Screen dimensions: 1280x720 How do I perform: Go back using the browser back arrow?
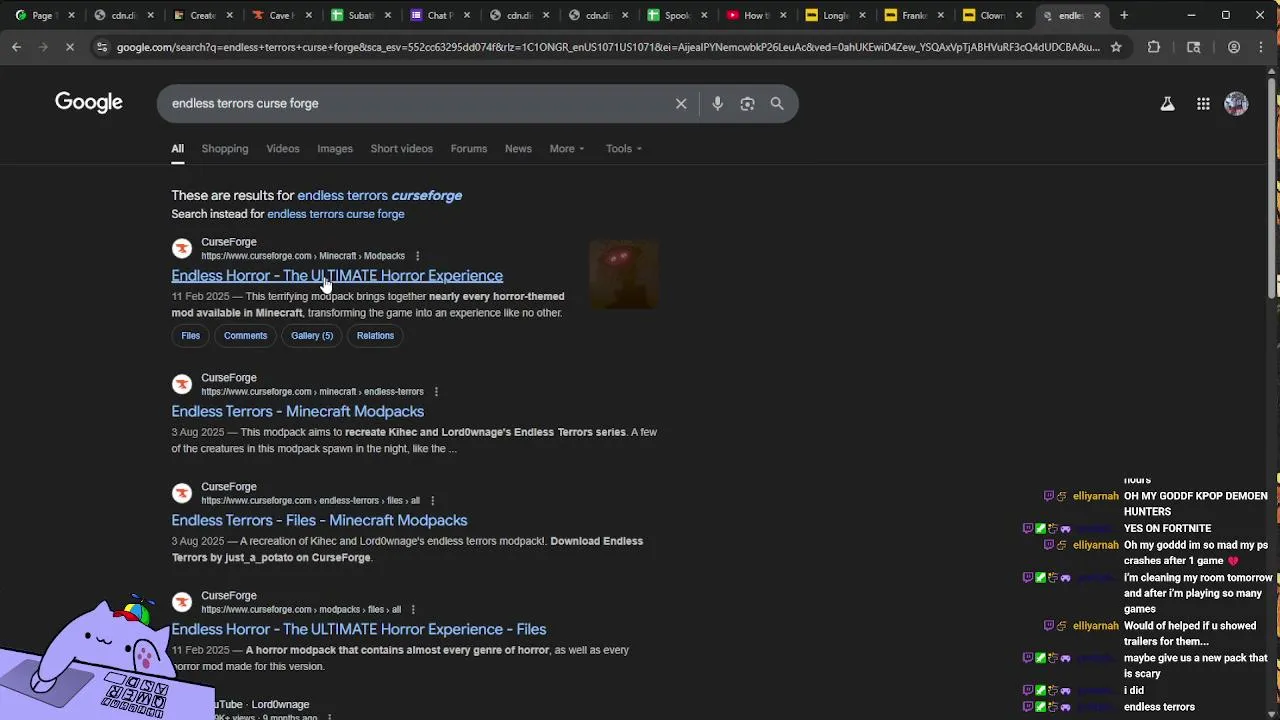click(x=16, y=47)
